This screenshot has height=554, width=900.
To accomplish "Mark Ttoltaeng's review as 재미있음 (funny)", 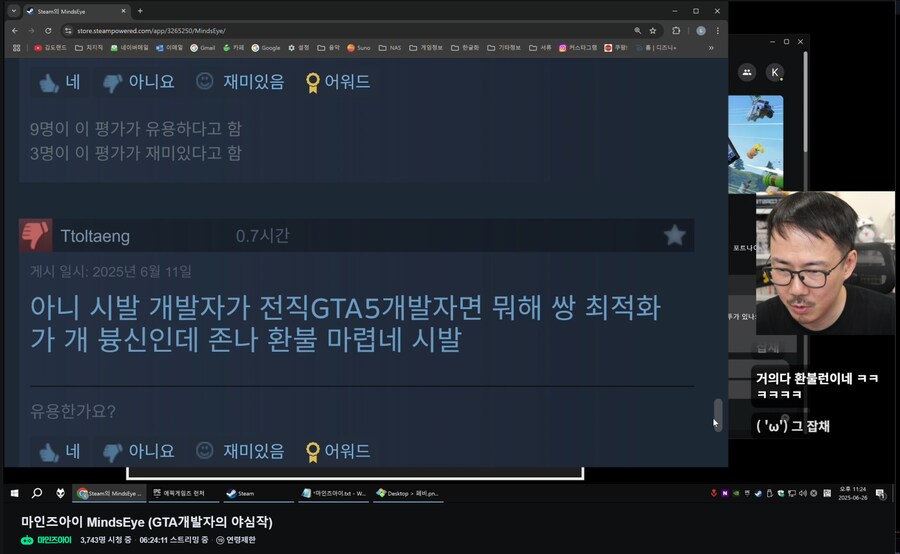I will tap(239, 451).
